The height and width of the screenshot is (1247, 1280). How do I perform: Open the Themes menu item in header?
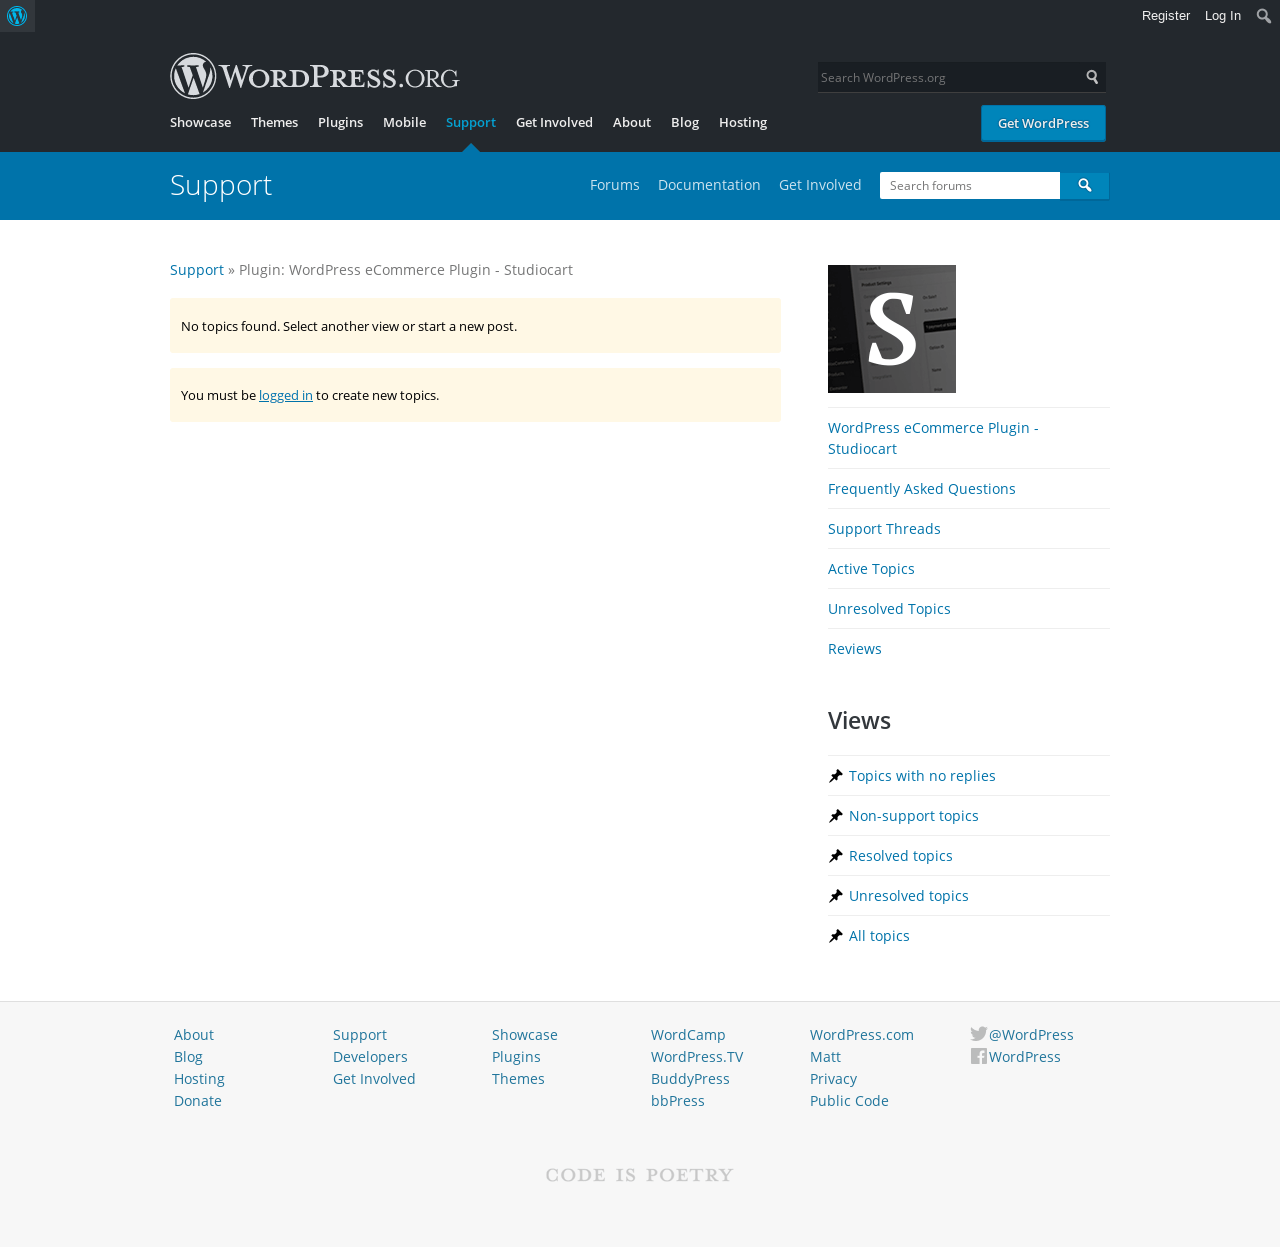[274, 122]
